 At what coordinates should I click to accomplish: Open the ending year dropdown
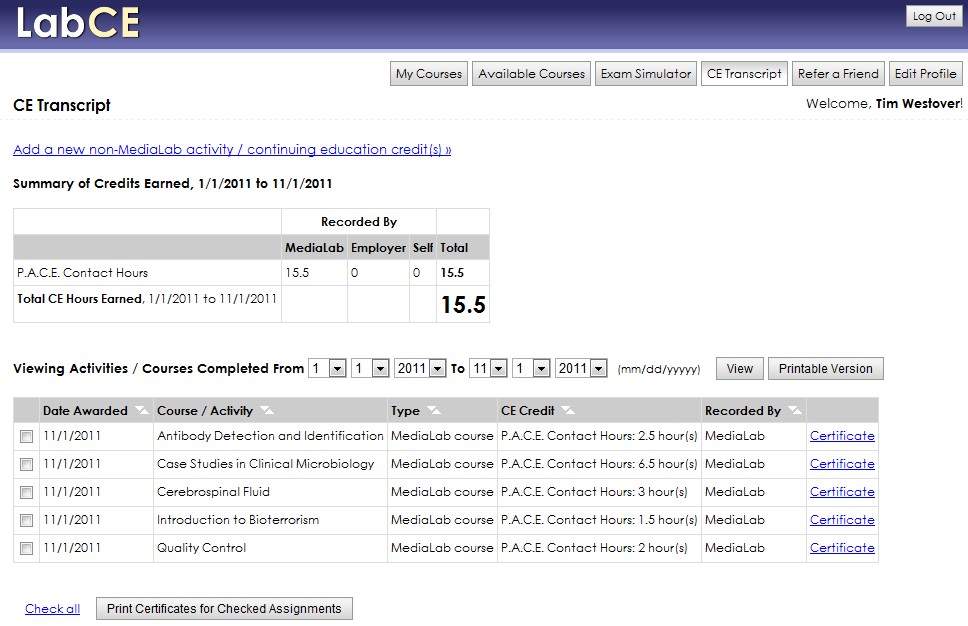581,368
